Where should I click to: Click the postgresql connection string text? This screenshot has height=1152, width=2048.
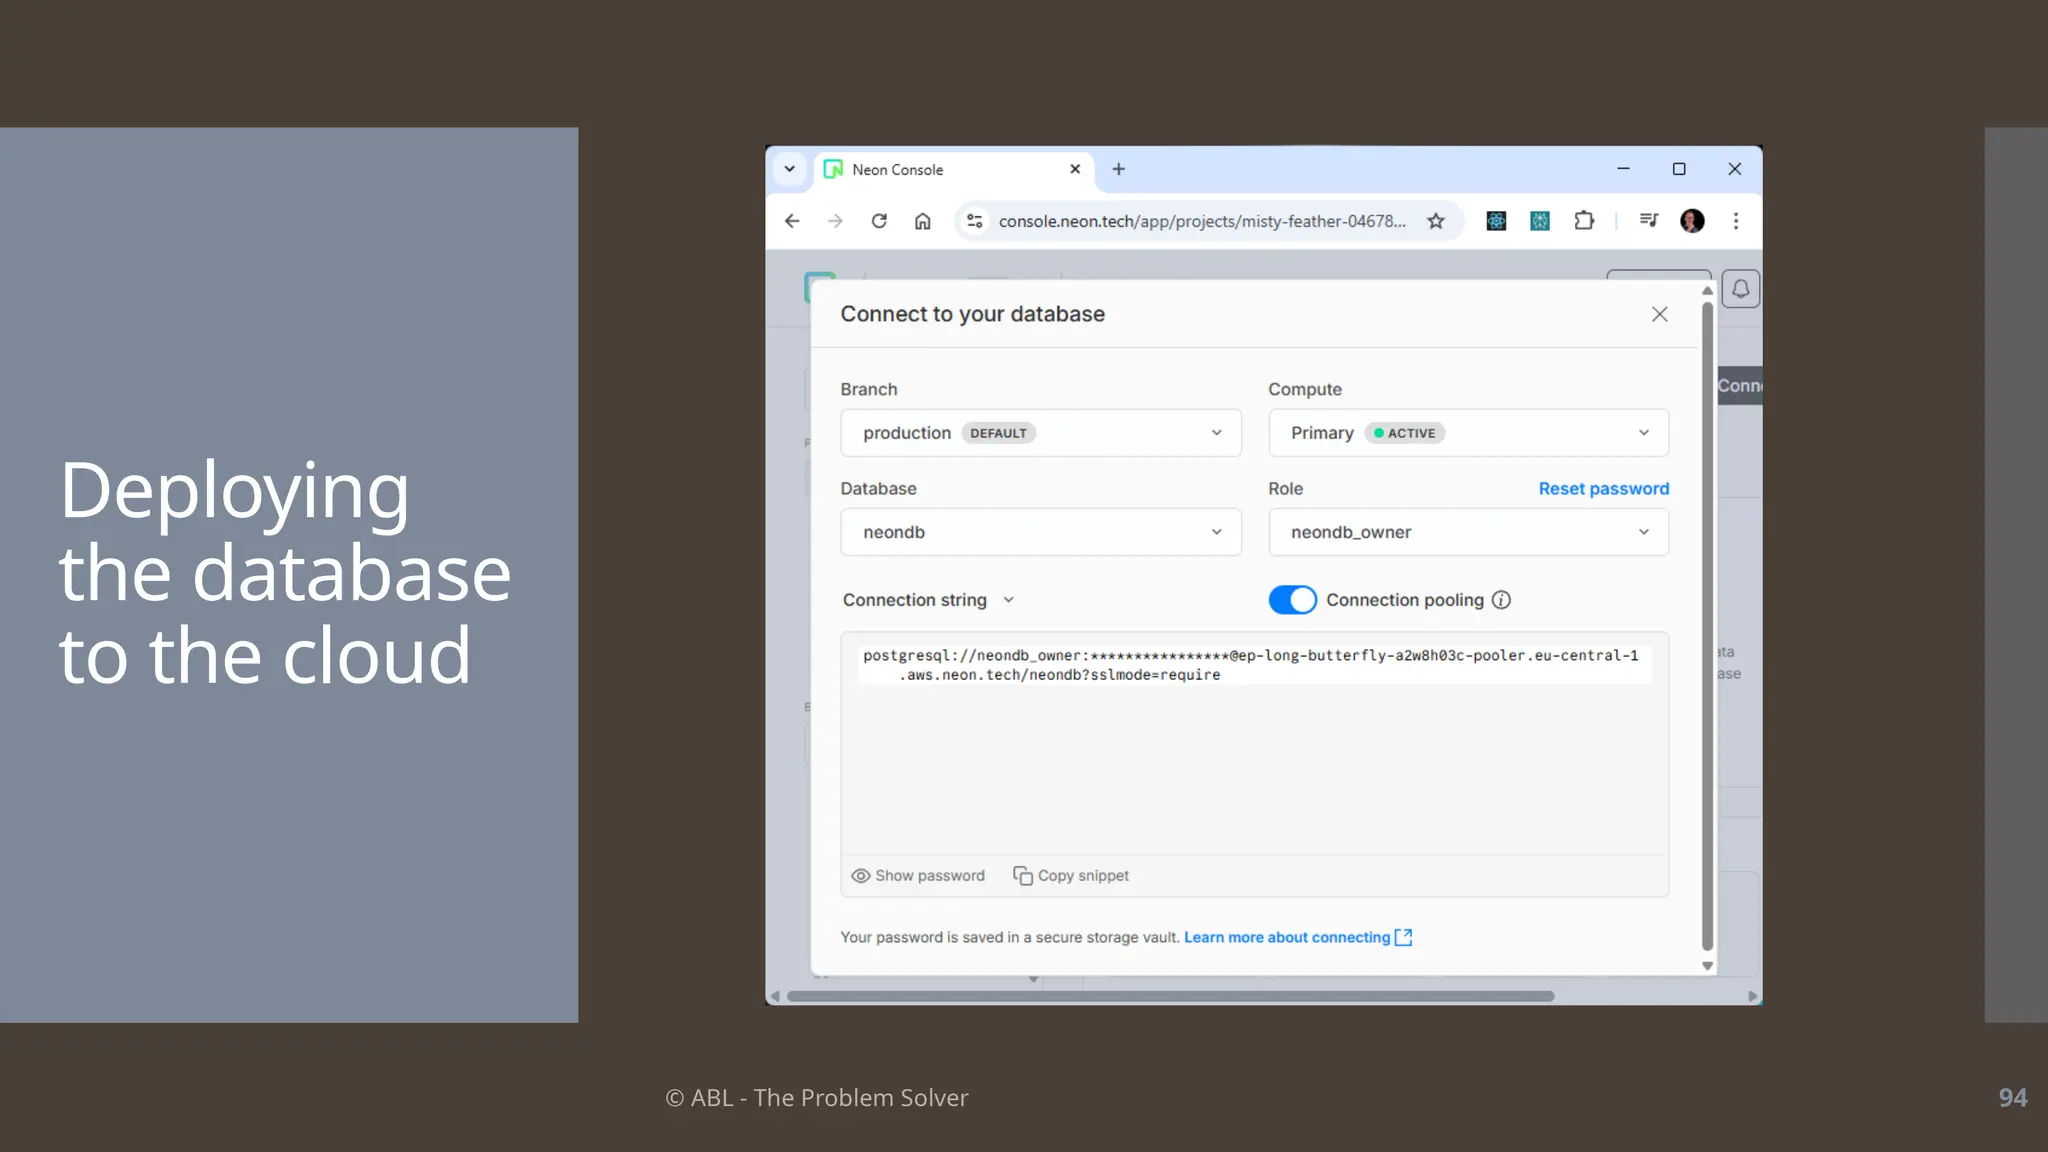[1250, 665]
